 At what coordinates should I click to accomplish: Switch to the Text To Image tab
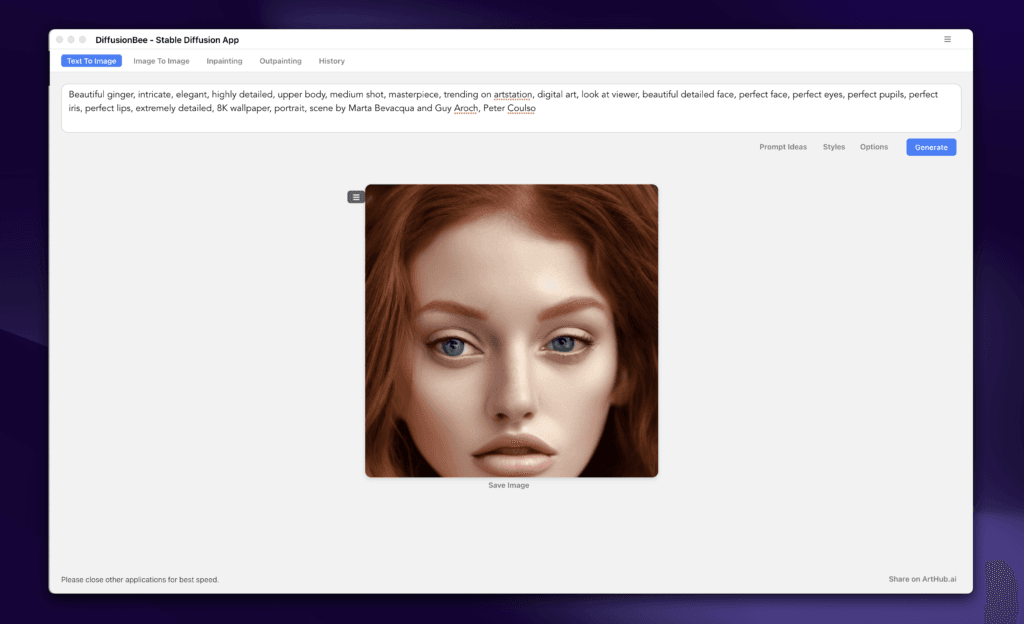pyautogui.click(x=91, y=61)
